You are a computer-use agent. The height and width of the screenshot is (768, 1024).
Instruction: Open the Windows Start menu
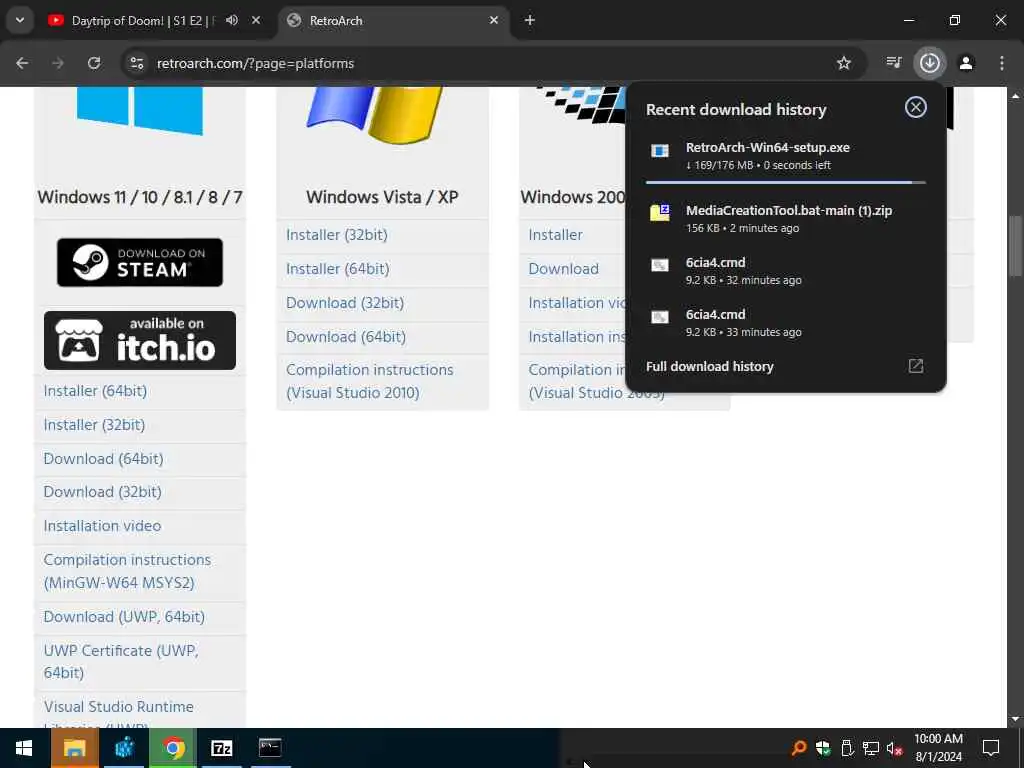(24, 748)
